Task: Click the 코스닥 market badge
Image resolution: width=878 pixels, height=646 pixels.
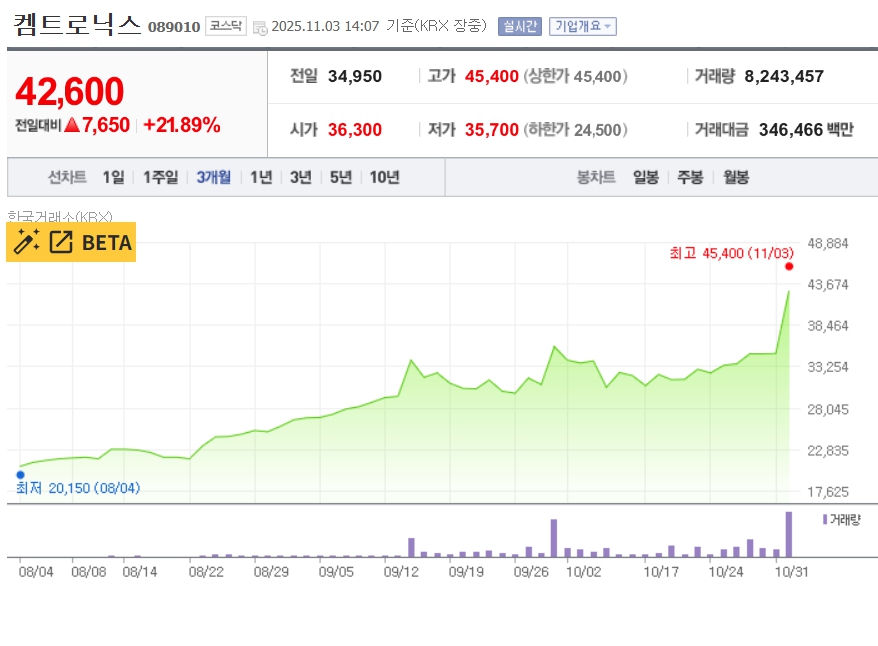Action: pyautogui.click(x=226, y=27)
